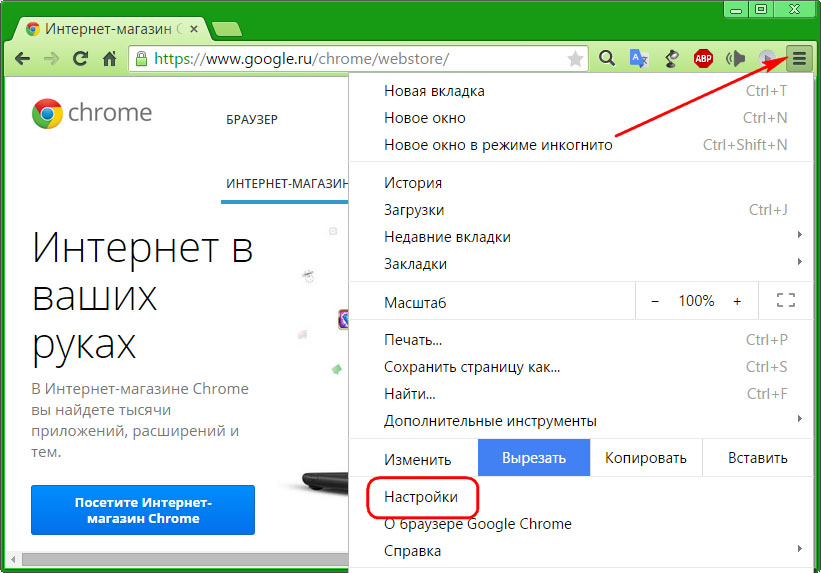This screenshot has height=573, width=821.
Task: Click the browser Back arrow
Action: (23, 59)
